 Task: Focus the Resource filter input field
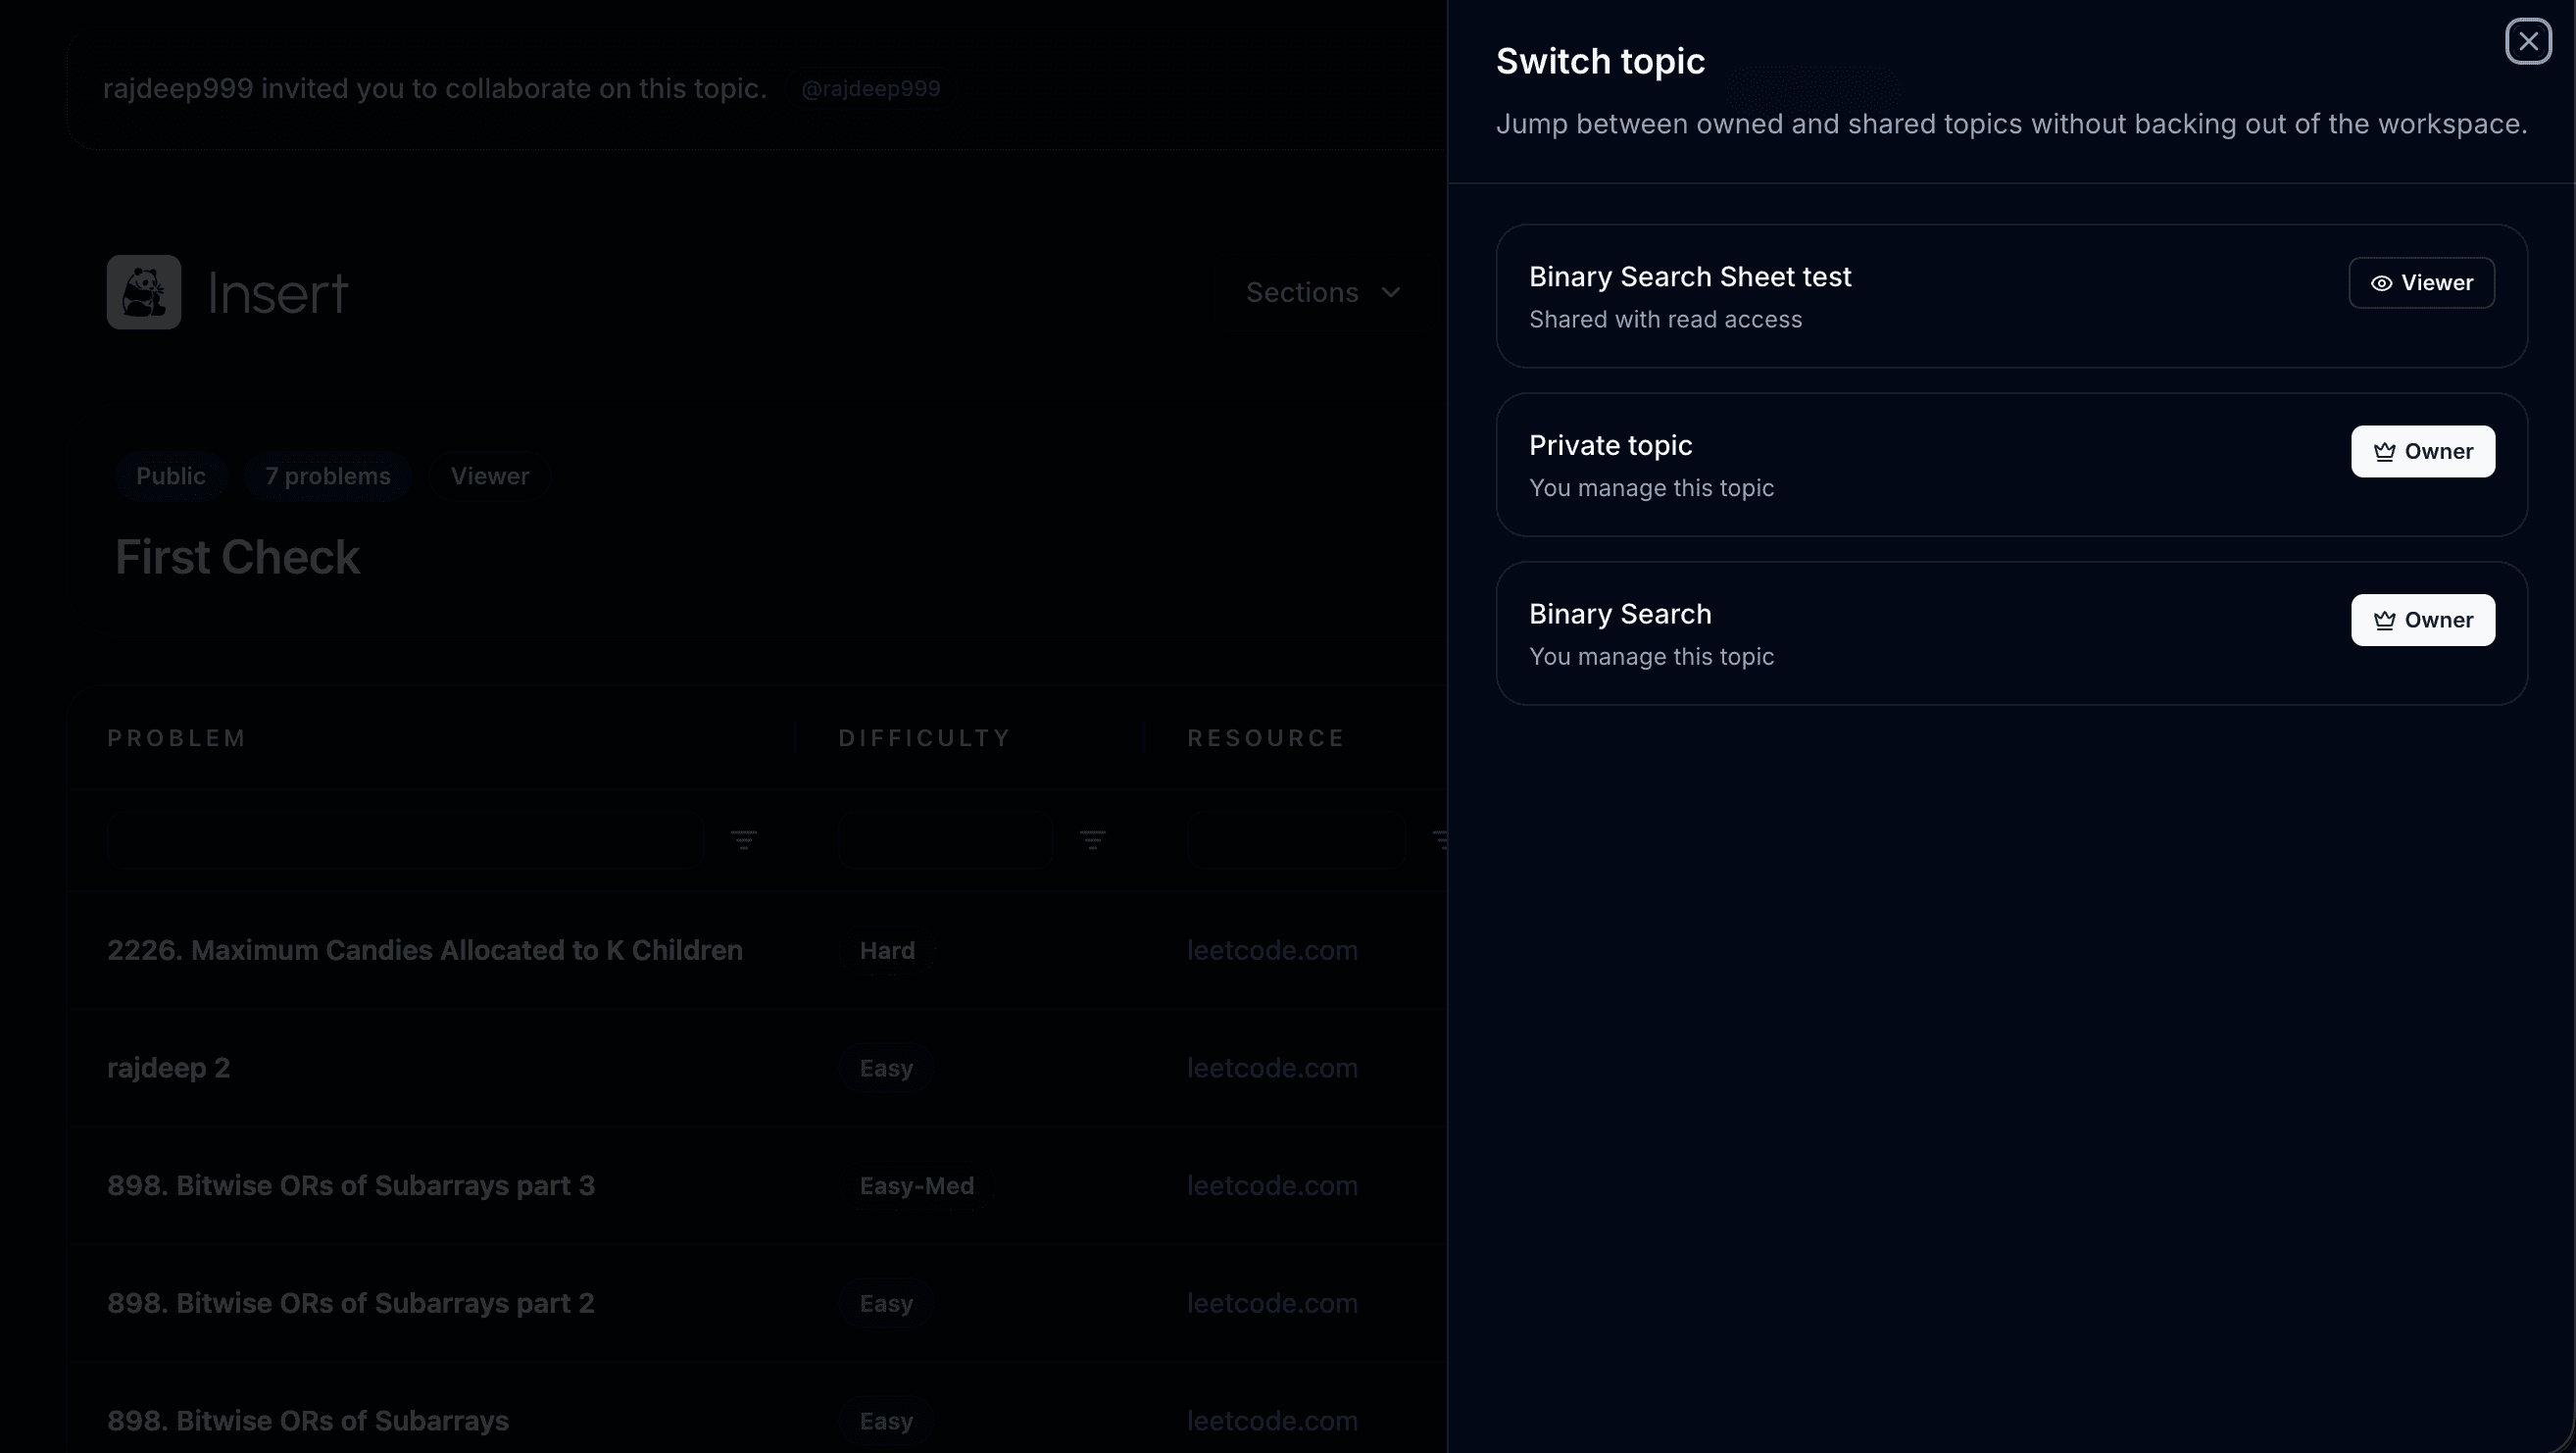(x=1296, y=840)
